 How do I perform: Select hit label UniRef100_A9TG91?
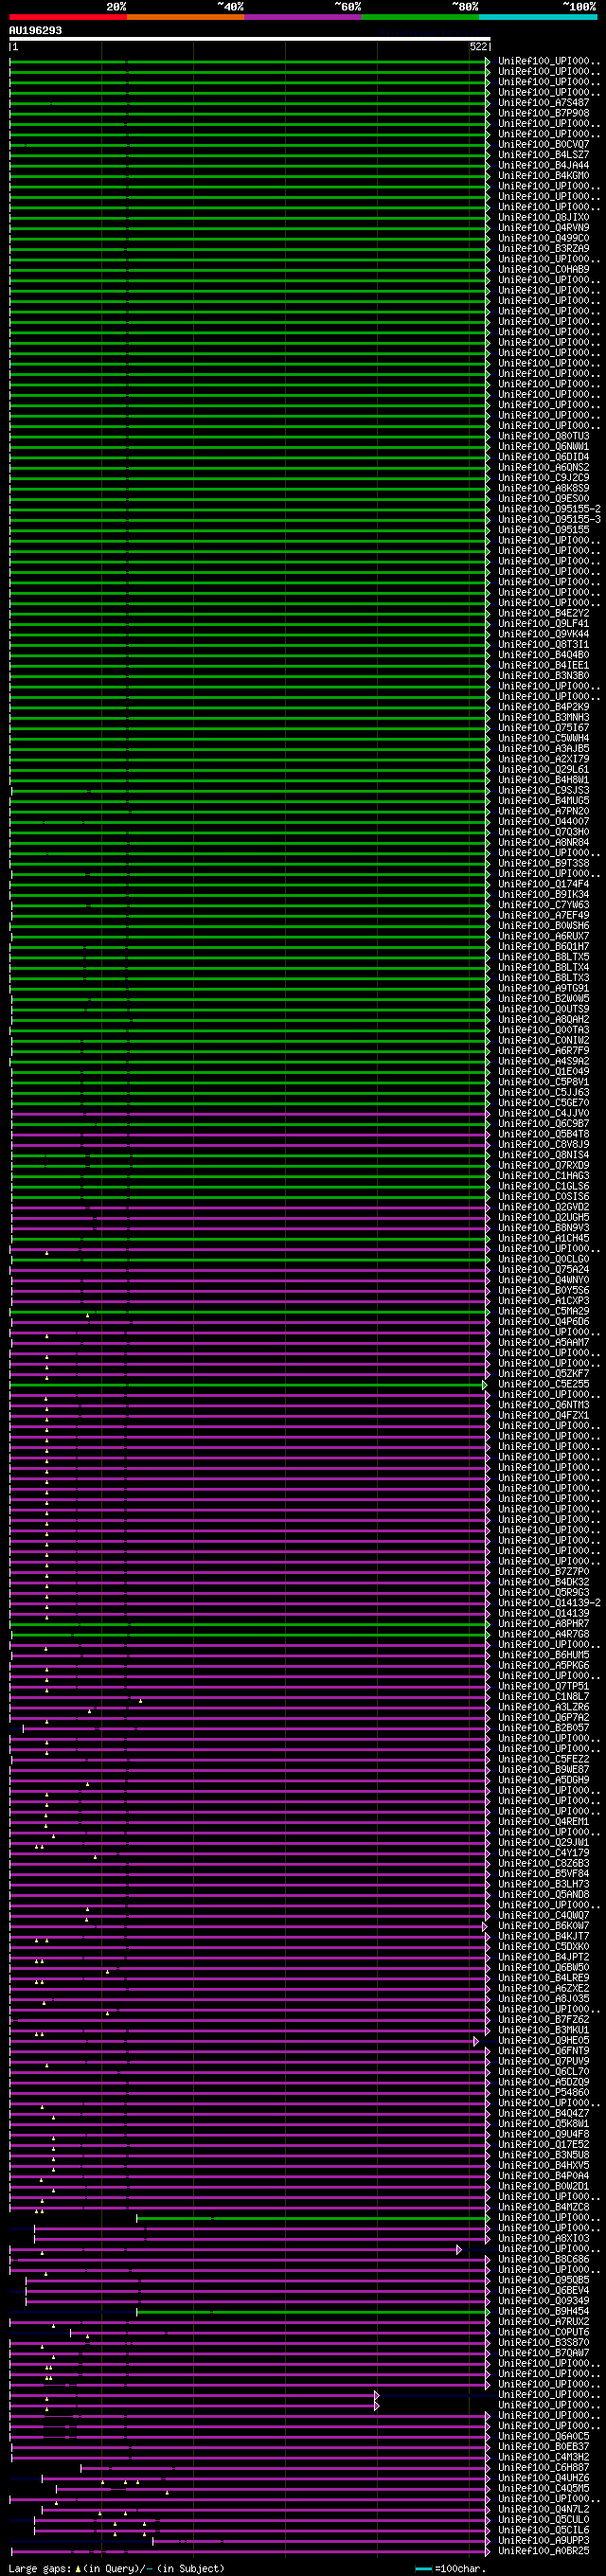[x=544, y=988]
